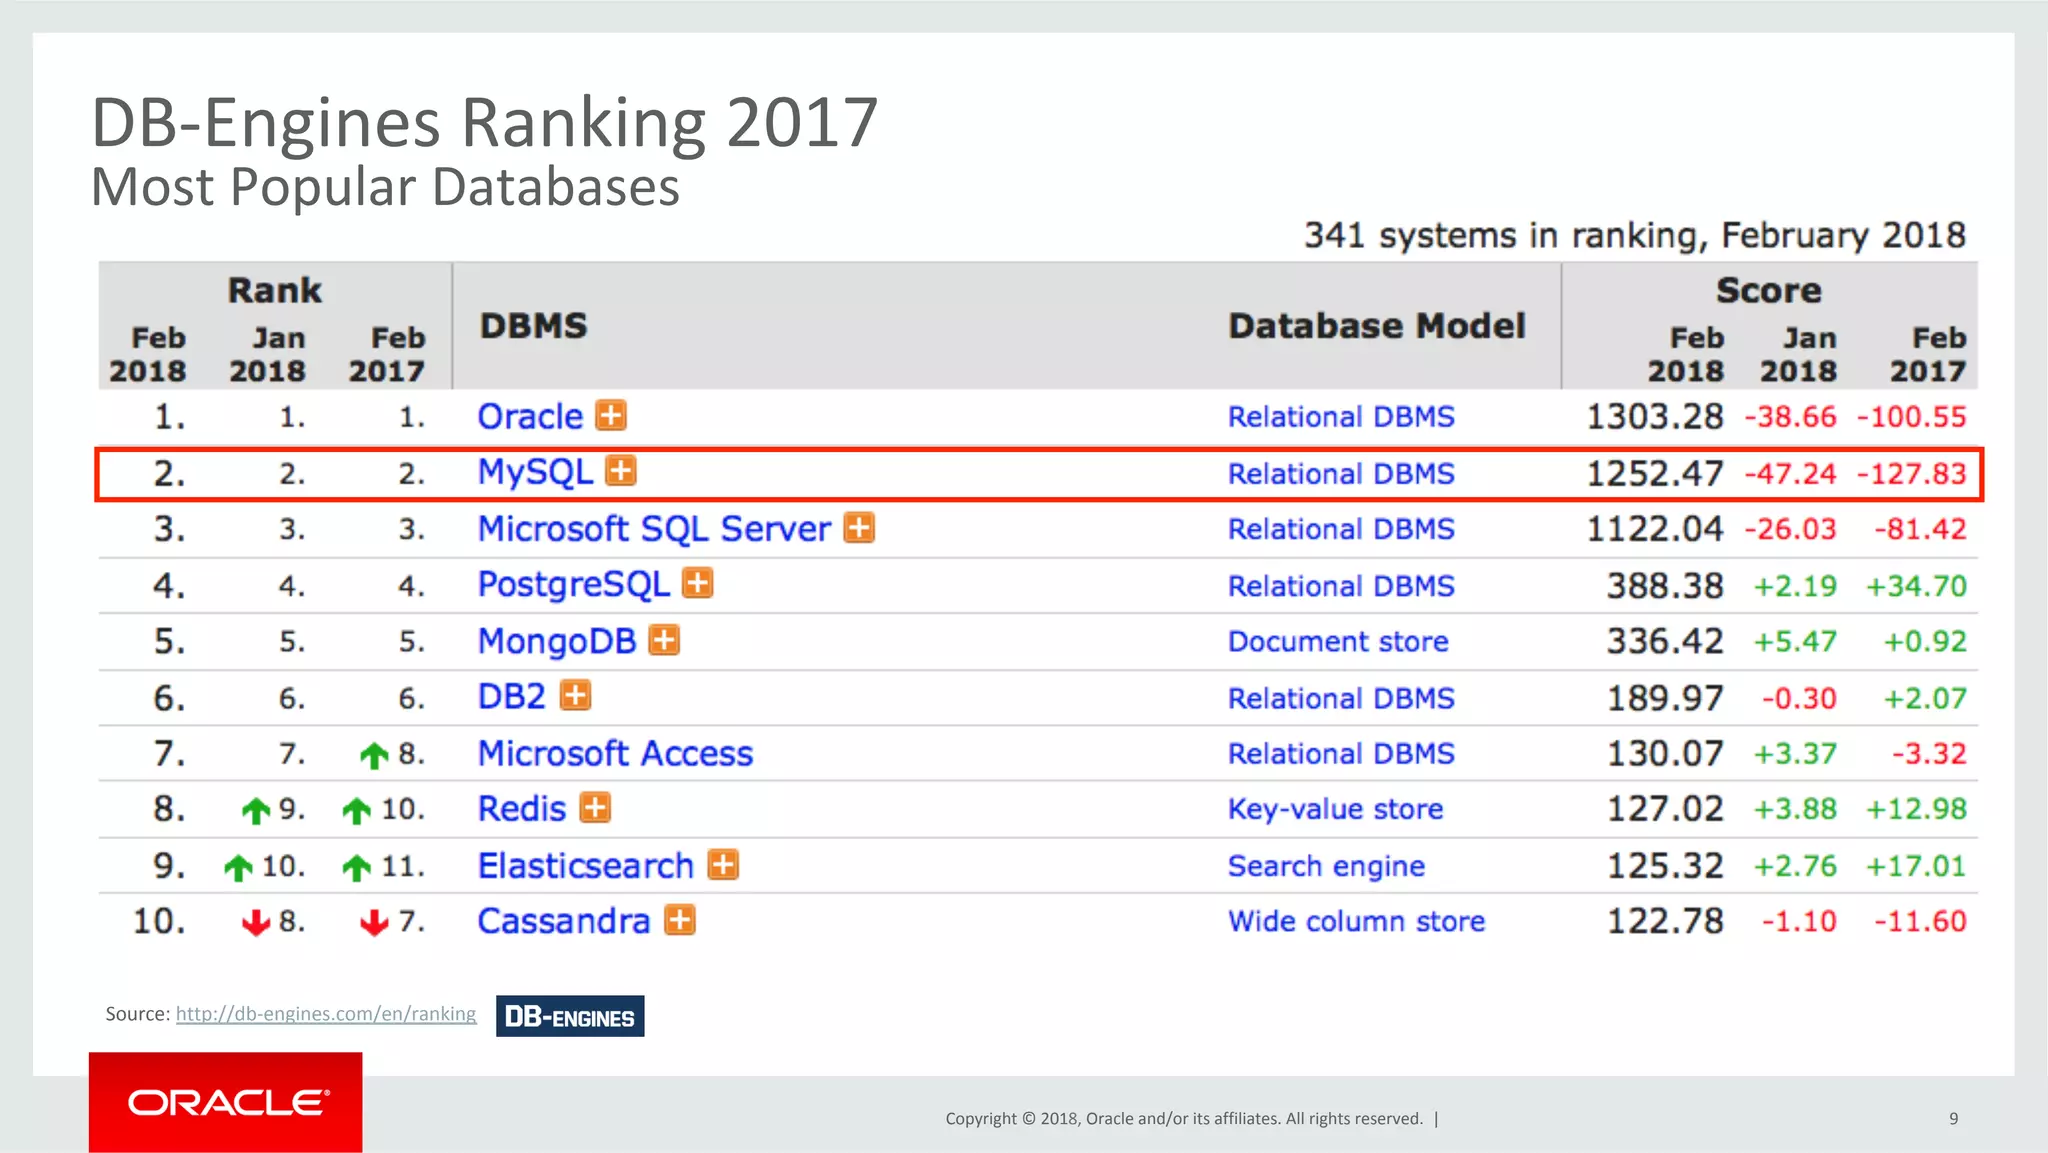Open the Microsoft Access link
The width and height of the screenshot is (2048, 1153).
point(615,753)
